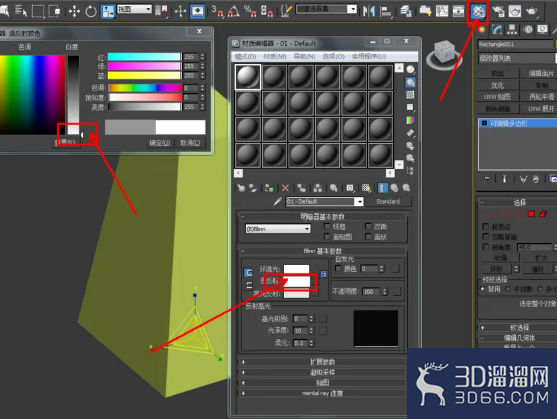Toggle the checkered Background icon
Image resolution: width=557 pixels, height=419 pixels.
(410, 95)
